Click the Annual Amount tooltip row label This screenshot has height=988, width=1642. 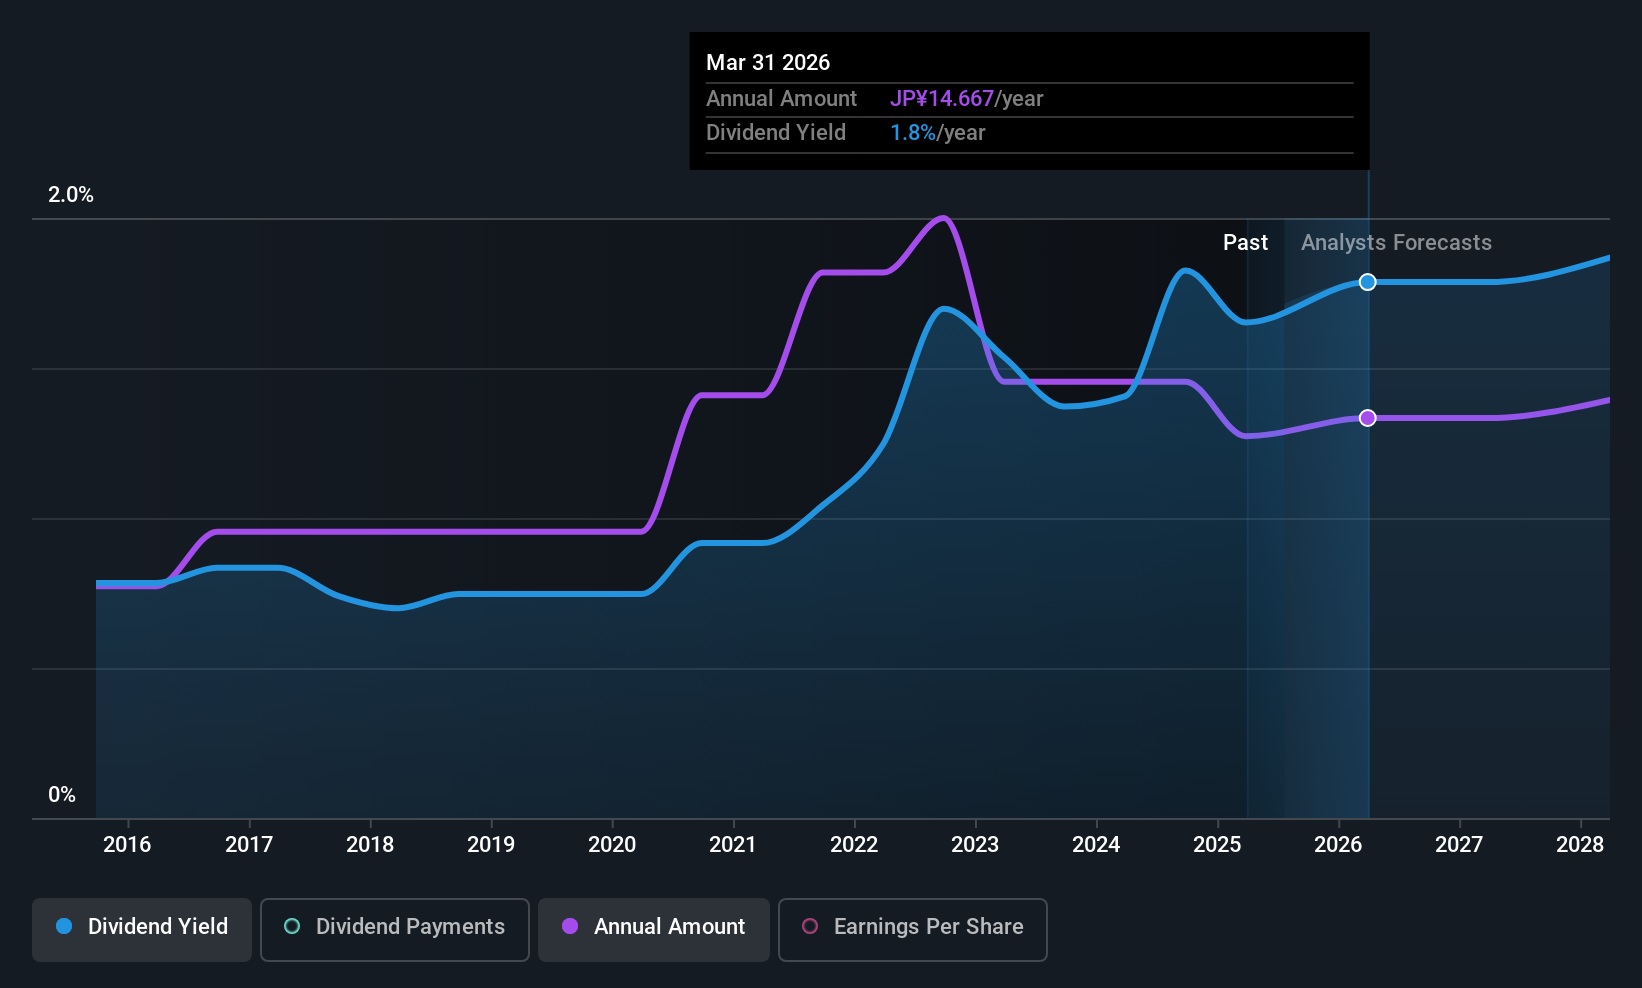click(781, 99)
